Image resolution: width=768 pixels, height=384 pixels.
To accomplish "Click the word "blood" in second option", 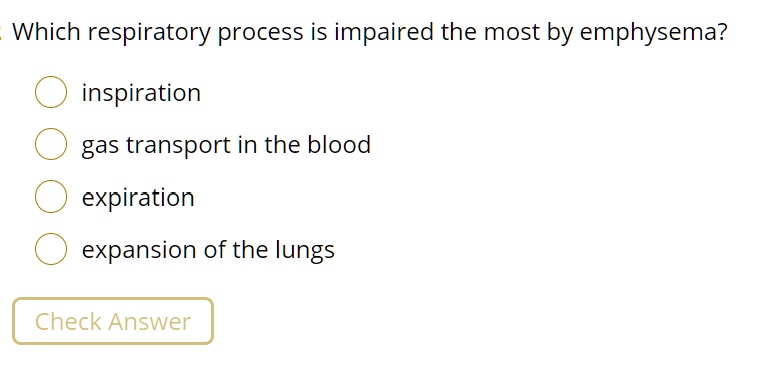I will (x=339, y=144).
